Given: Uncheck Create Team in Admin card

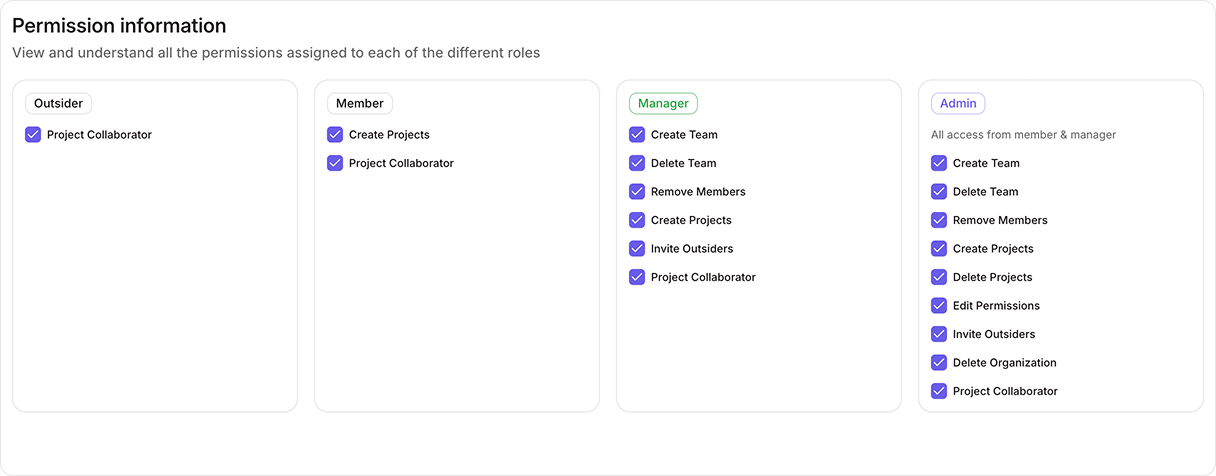Looking at the screenshot, I should (x=939, y=163).
